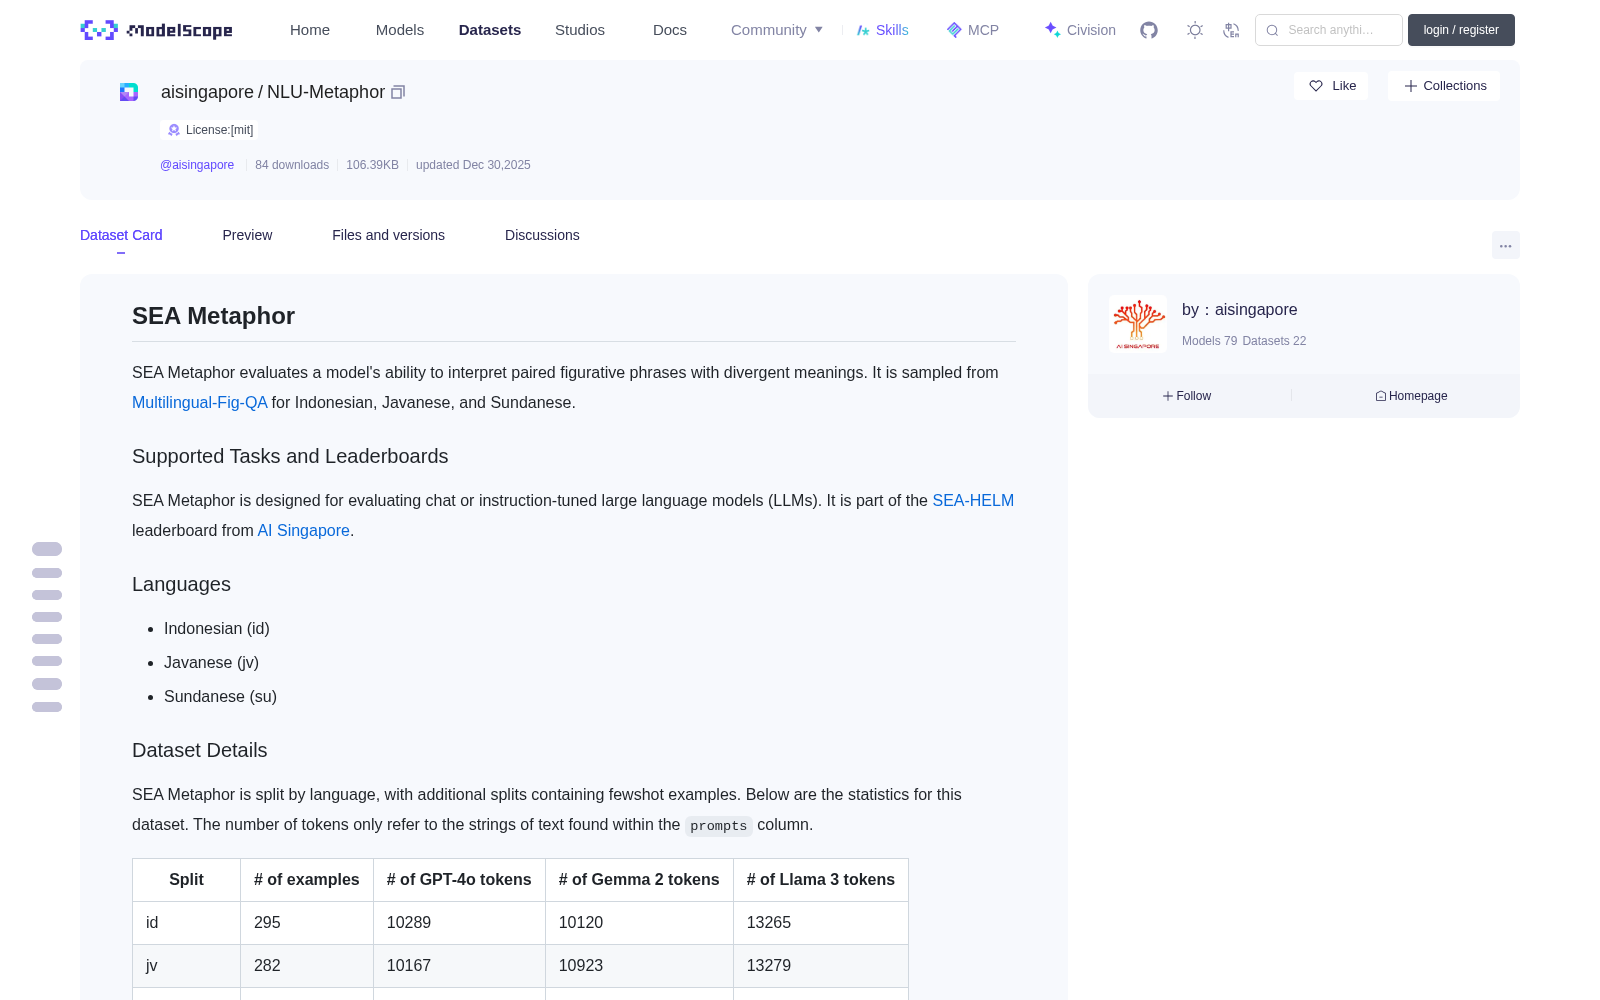Expand the Community dropdown menu
1600x1000 pixels.
[x=777, y=30]
